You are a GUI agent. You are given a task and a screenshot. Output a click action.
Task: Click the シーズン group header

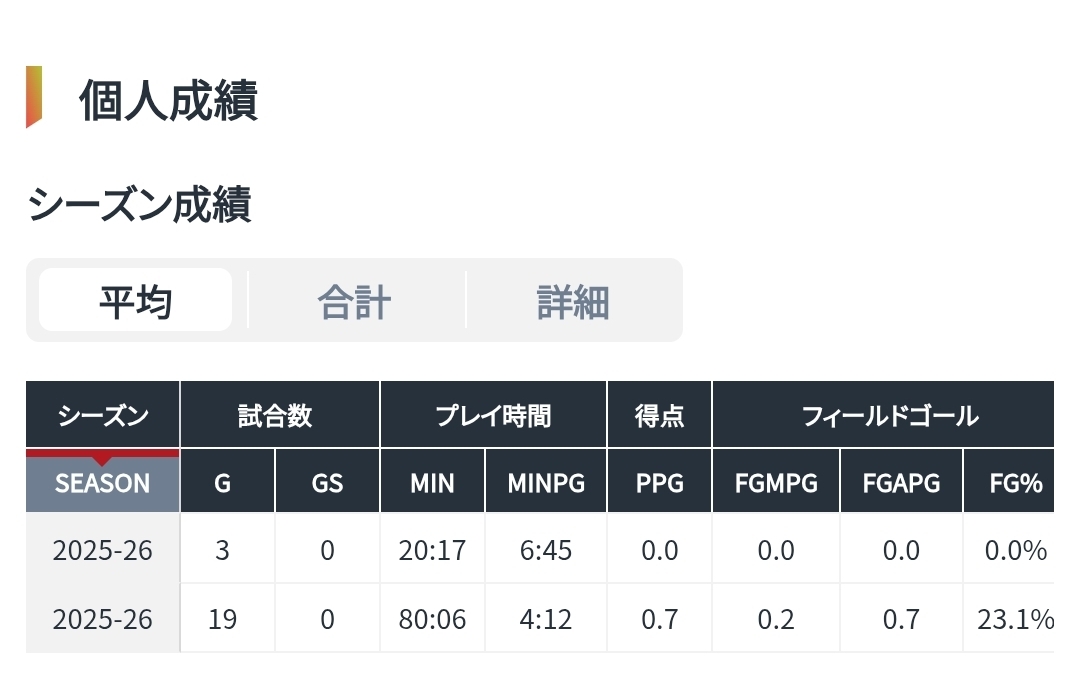[103, 415]
